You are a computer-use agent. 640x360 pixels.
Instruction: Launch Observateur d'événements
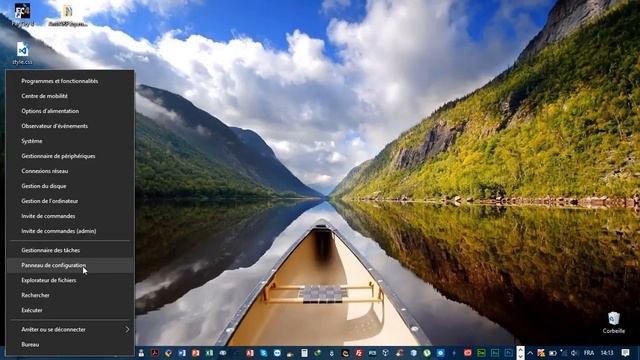pyautogui.click(x=70, y=126)
